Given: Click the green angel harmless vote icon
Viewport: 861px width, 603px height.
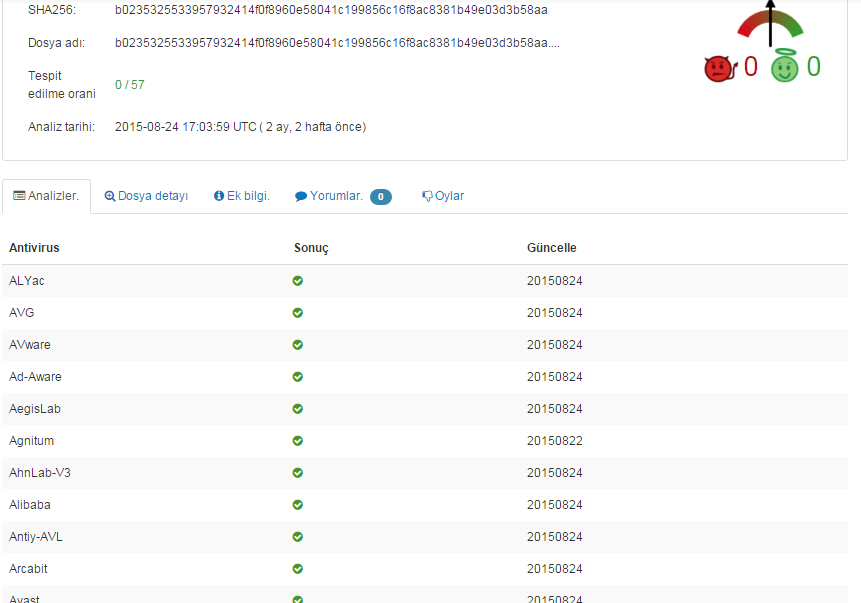Looking at the screenshot, I should point(785,66).
